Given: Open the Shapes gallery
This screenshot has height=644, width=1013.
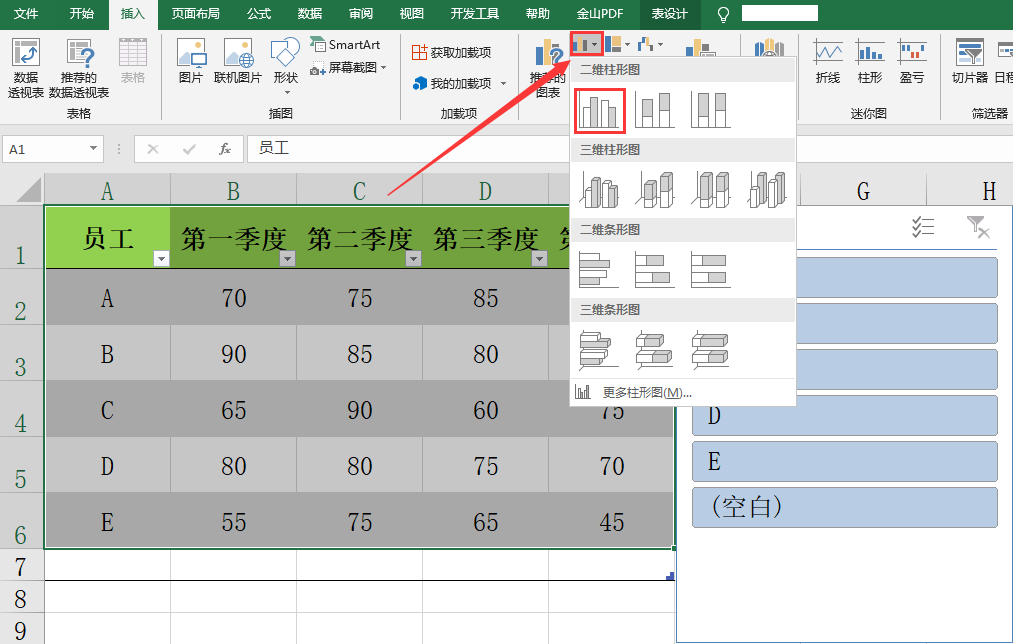Looking at the screenshot, I should point(286,65).
